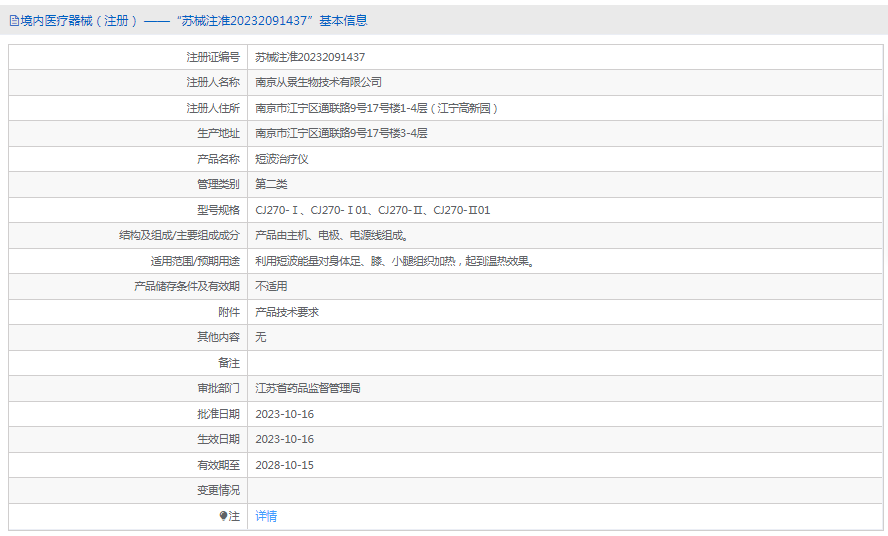Click the 其他内容 label
This screenshot has width=888, height=536.
pyautogui.click(x=219, y=337)
